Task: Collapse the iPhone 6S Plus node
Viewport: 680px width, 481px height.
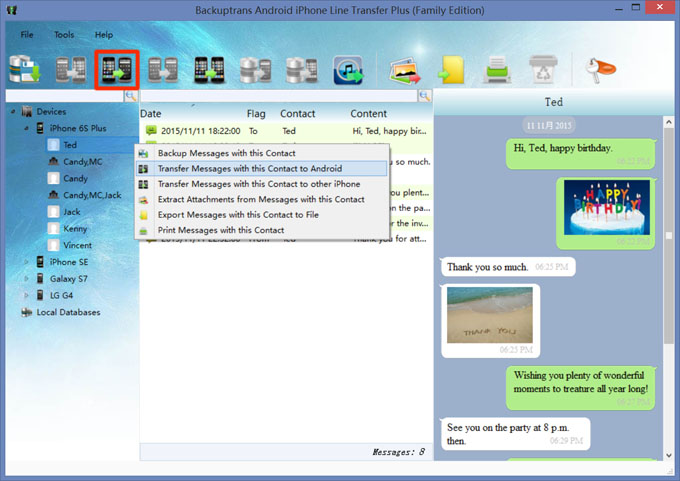Action: coord(26,128)
